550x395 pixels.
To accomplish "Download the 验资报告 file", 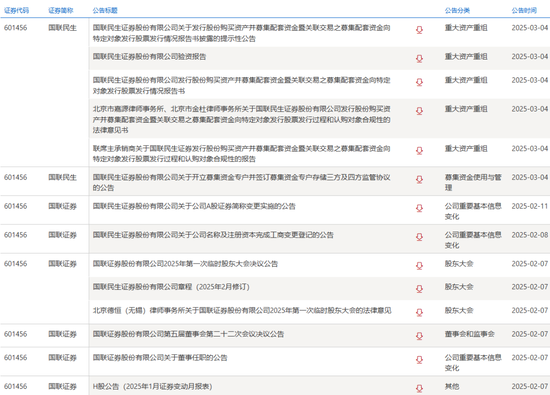I will (x=419, y=59).
